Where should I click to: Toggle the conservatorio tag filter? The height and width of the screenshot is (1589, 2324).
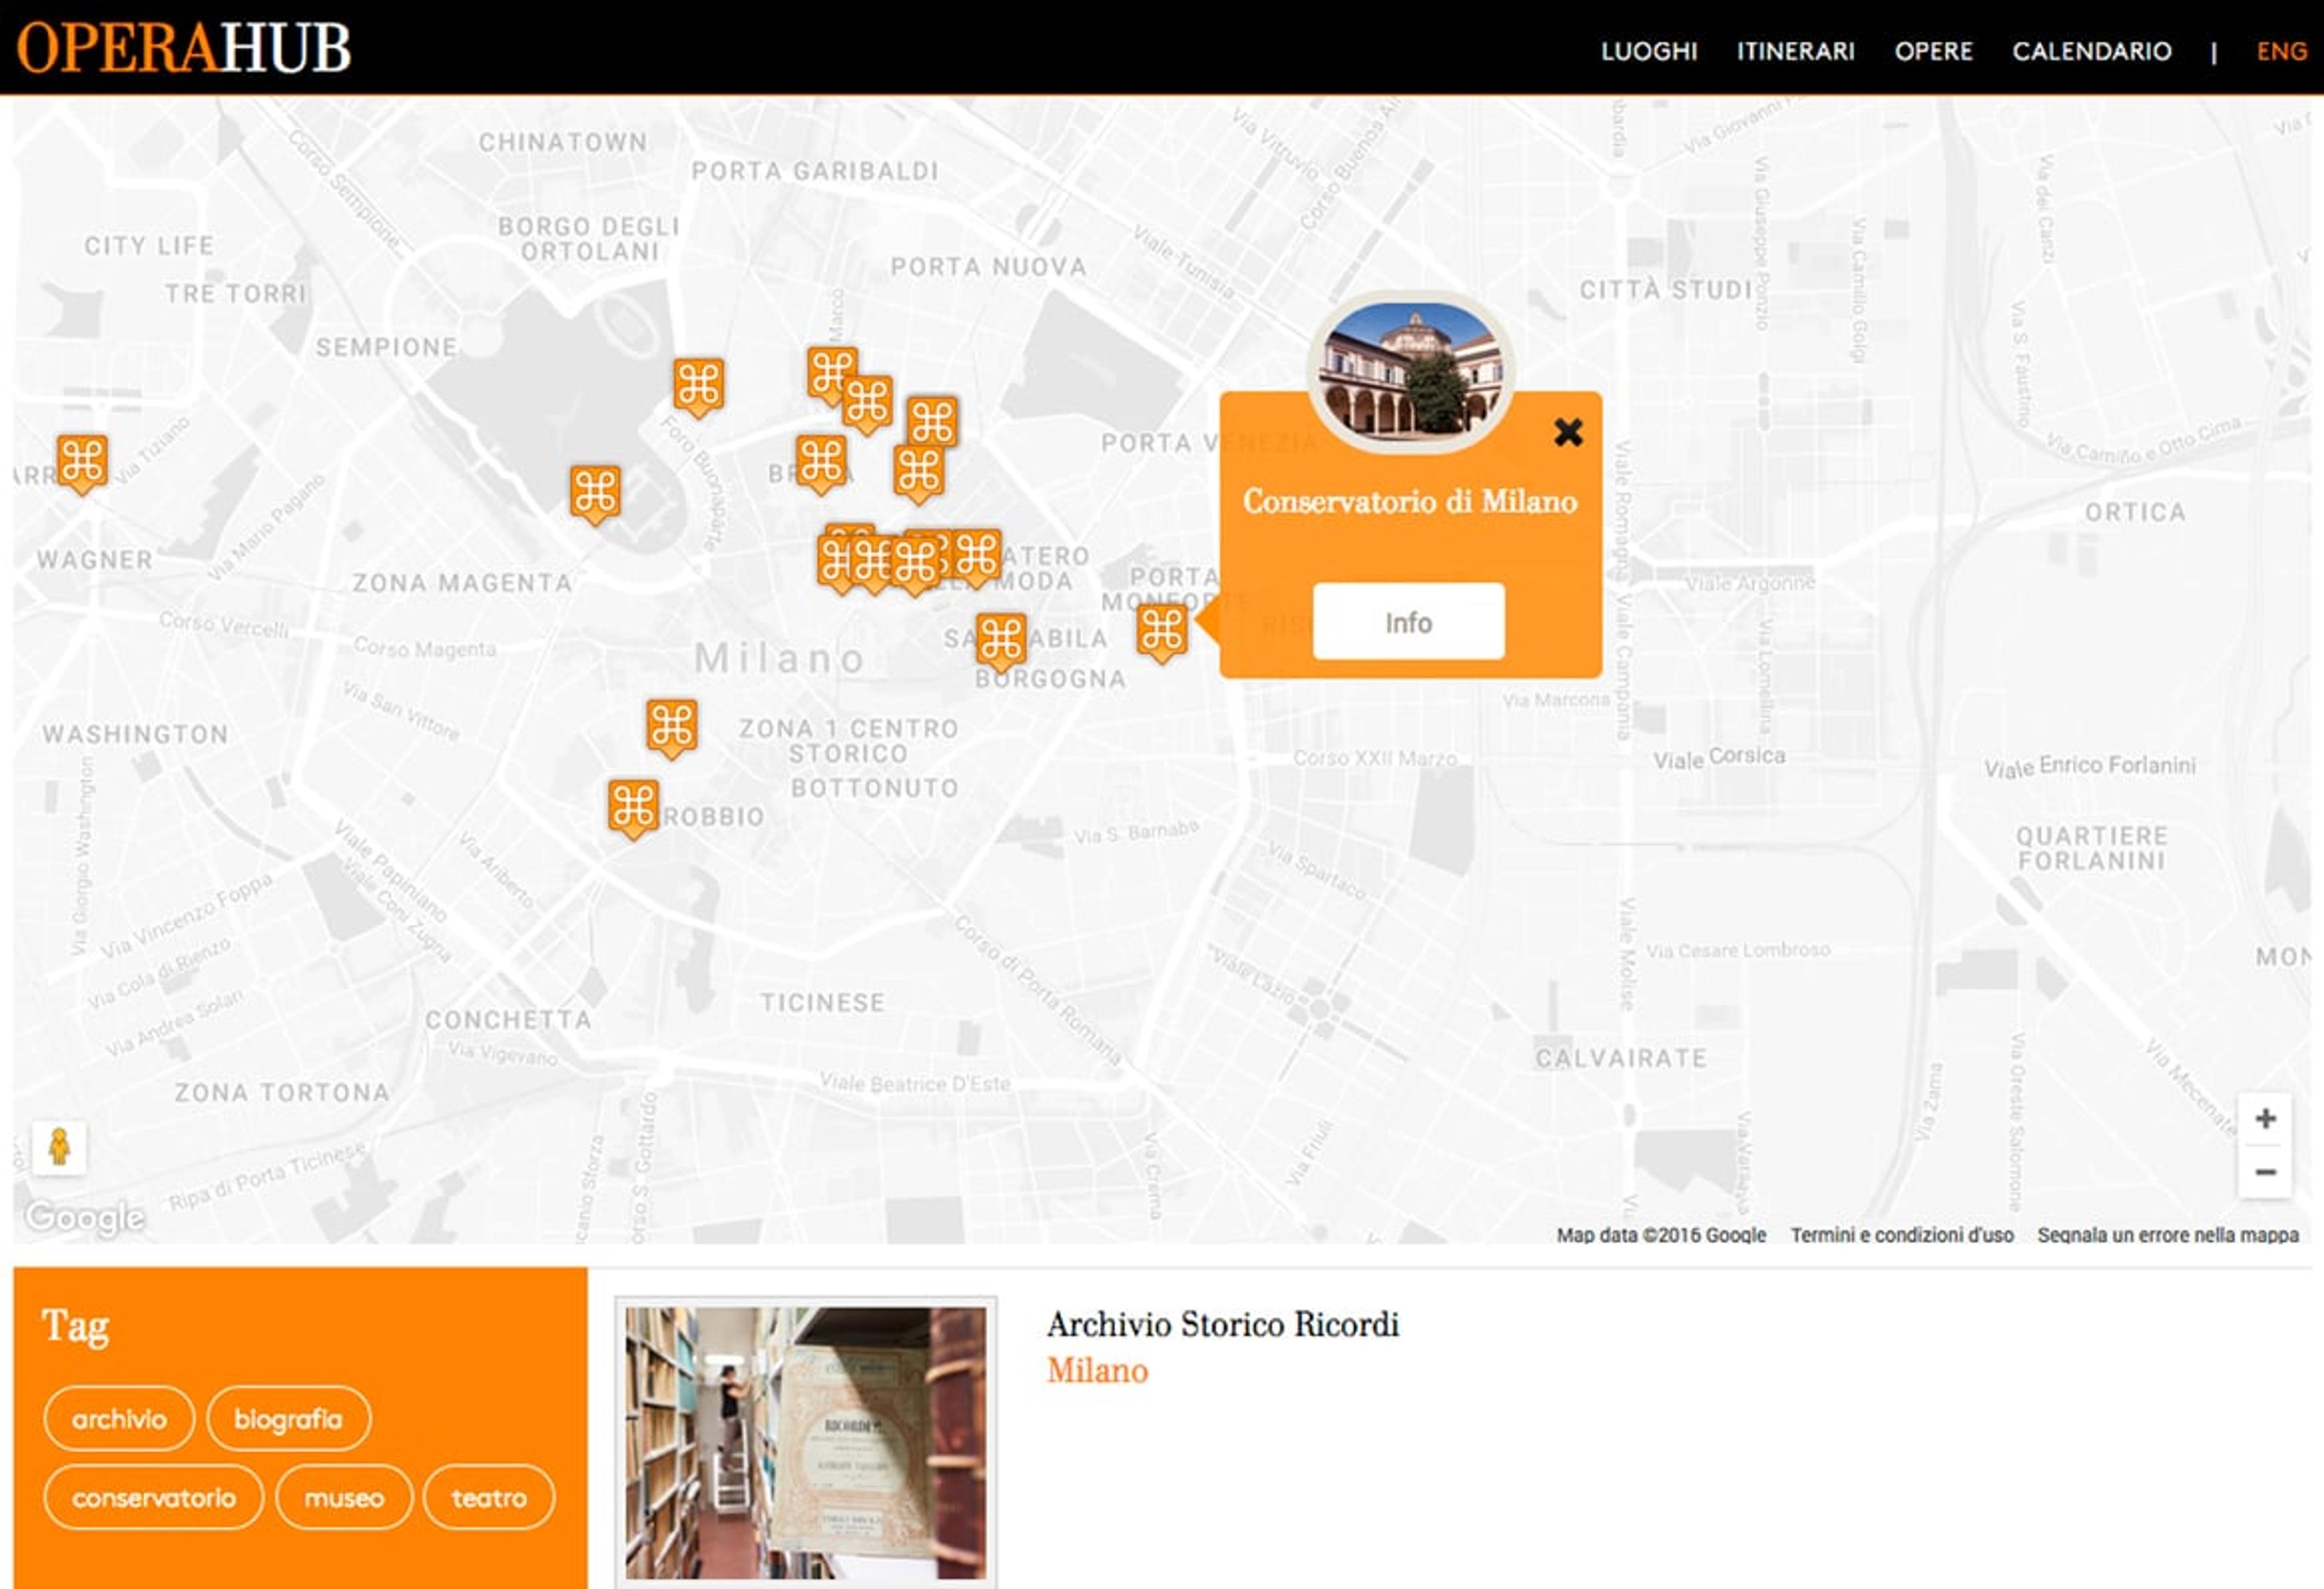click(x=154, y=1498)
